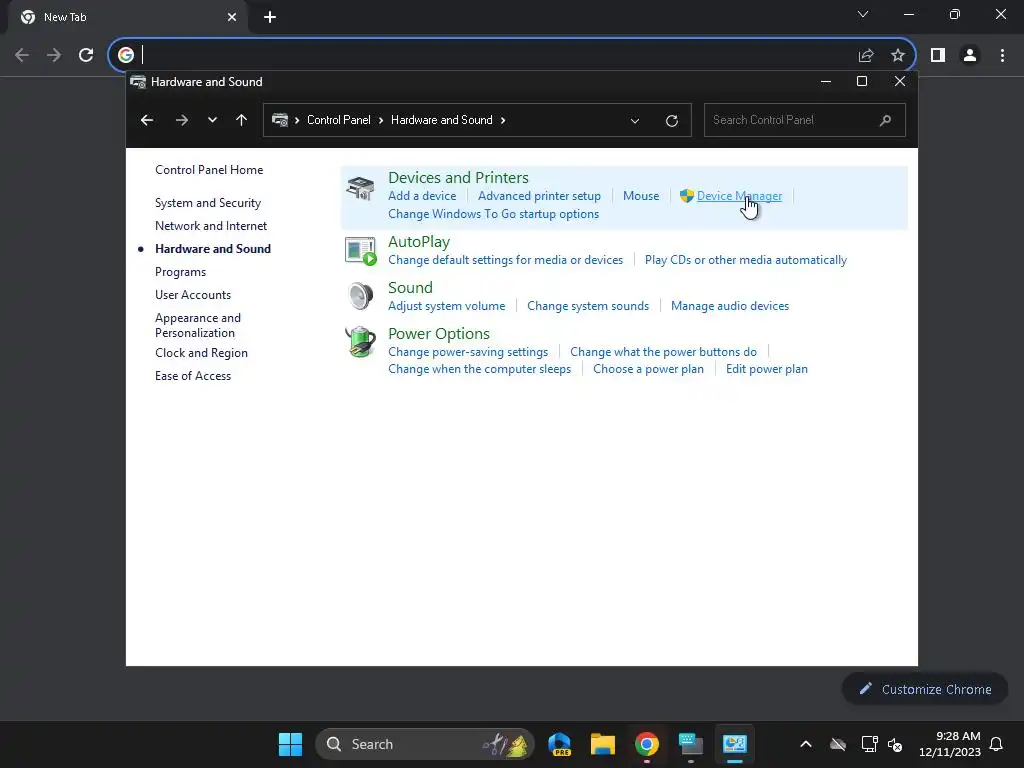Refresh the Control Panel view

[671, 121]
